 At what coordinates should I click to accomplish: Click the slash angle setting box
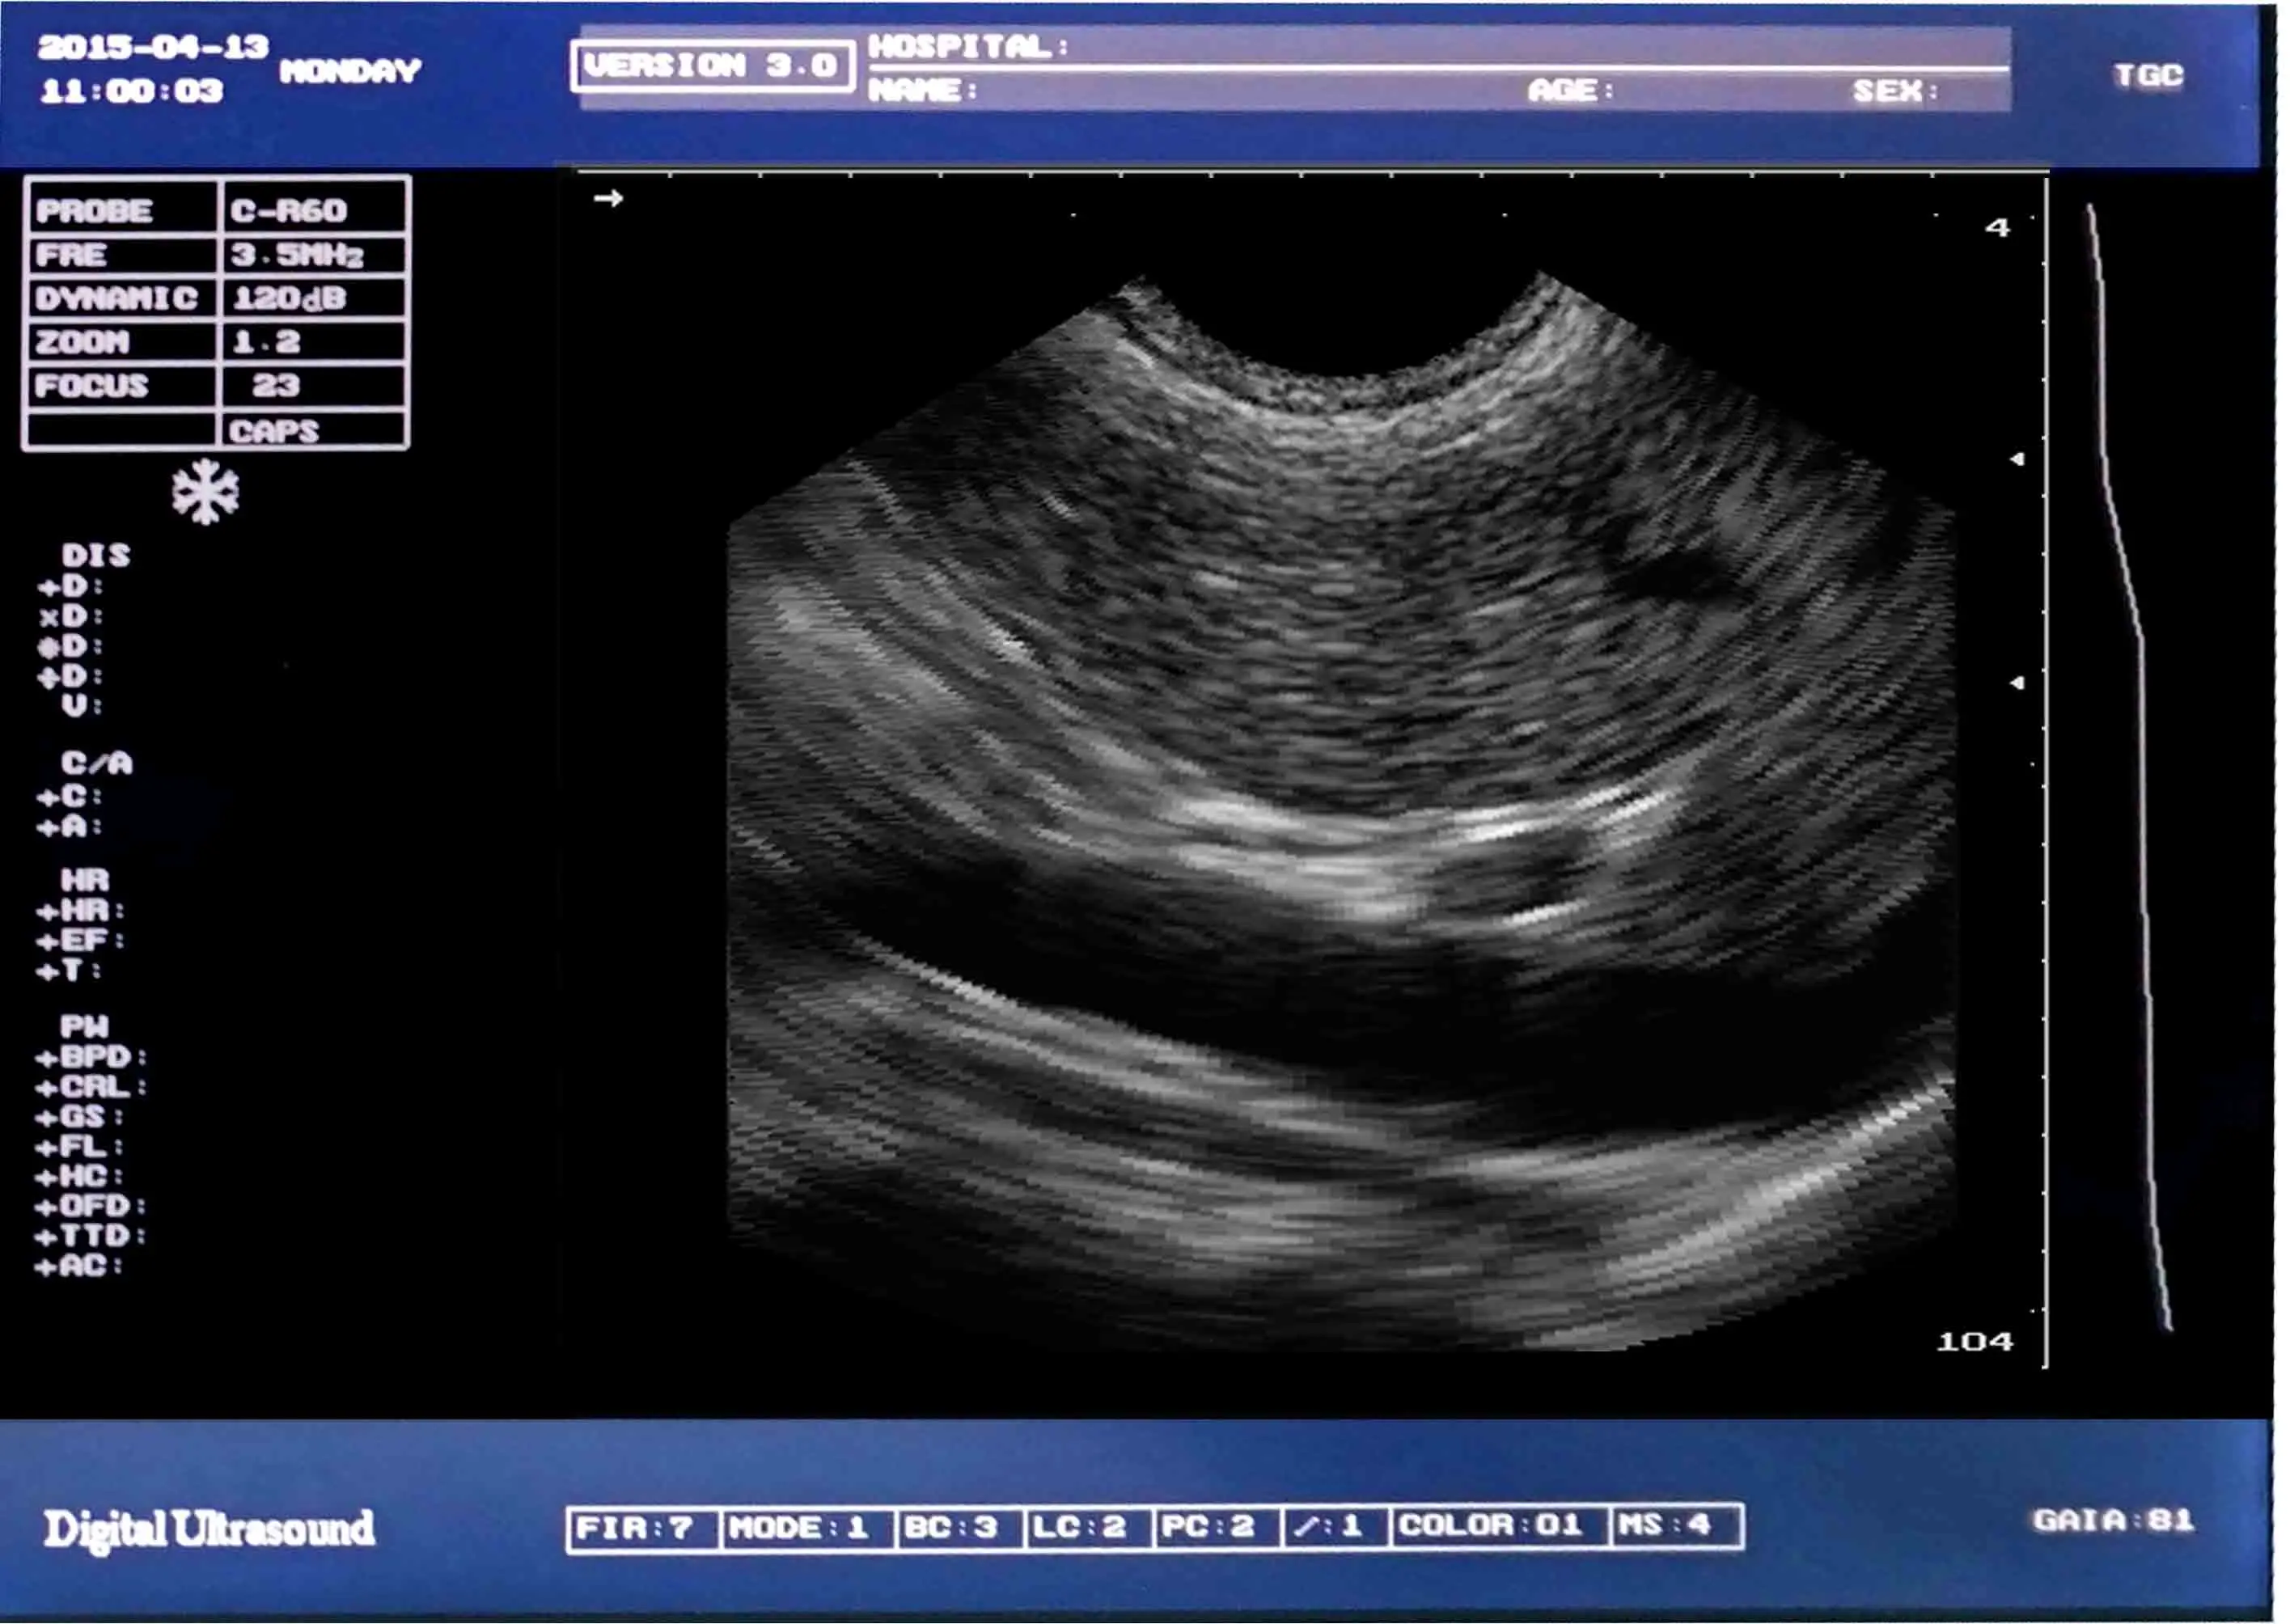1335,1527
